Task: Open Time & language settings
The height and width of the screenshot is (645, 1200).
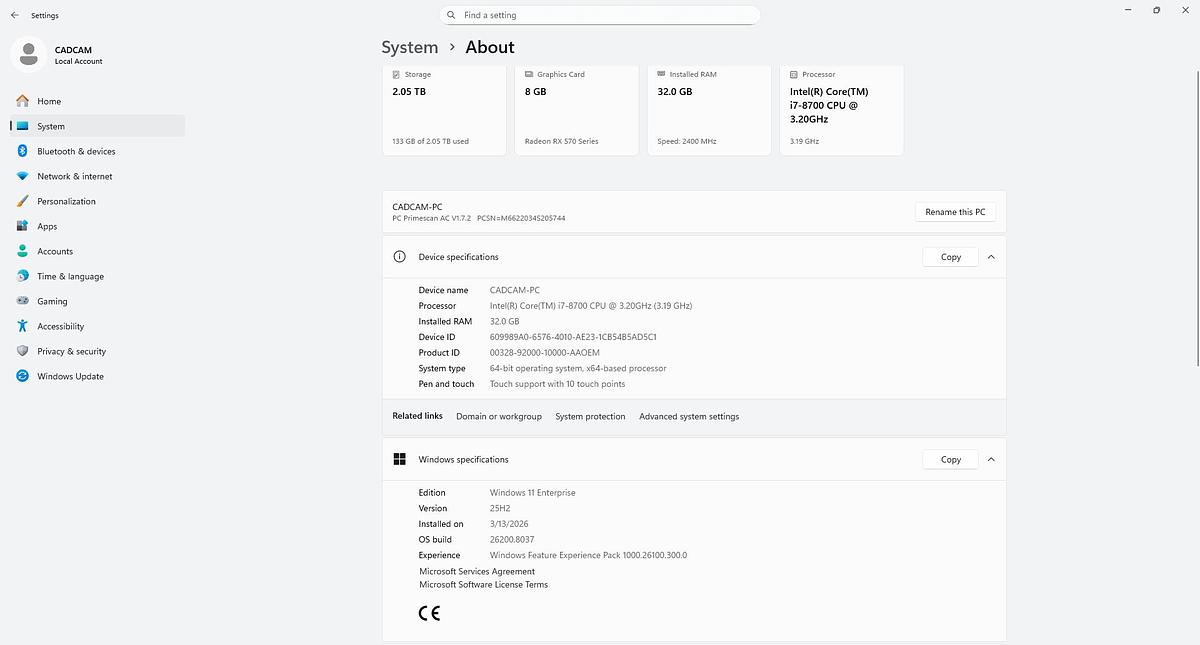Action: point(70,276)
